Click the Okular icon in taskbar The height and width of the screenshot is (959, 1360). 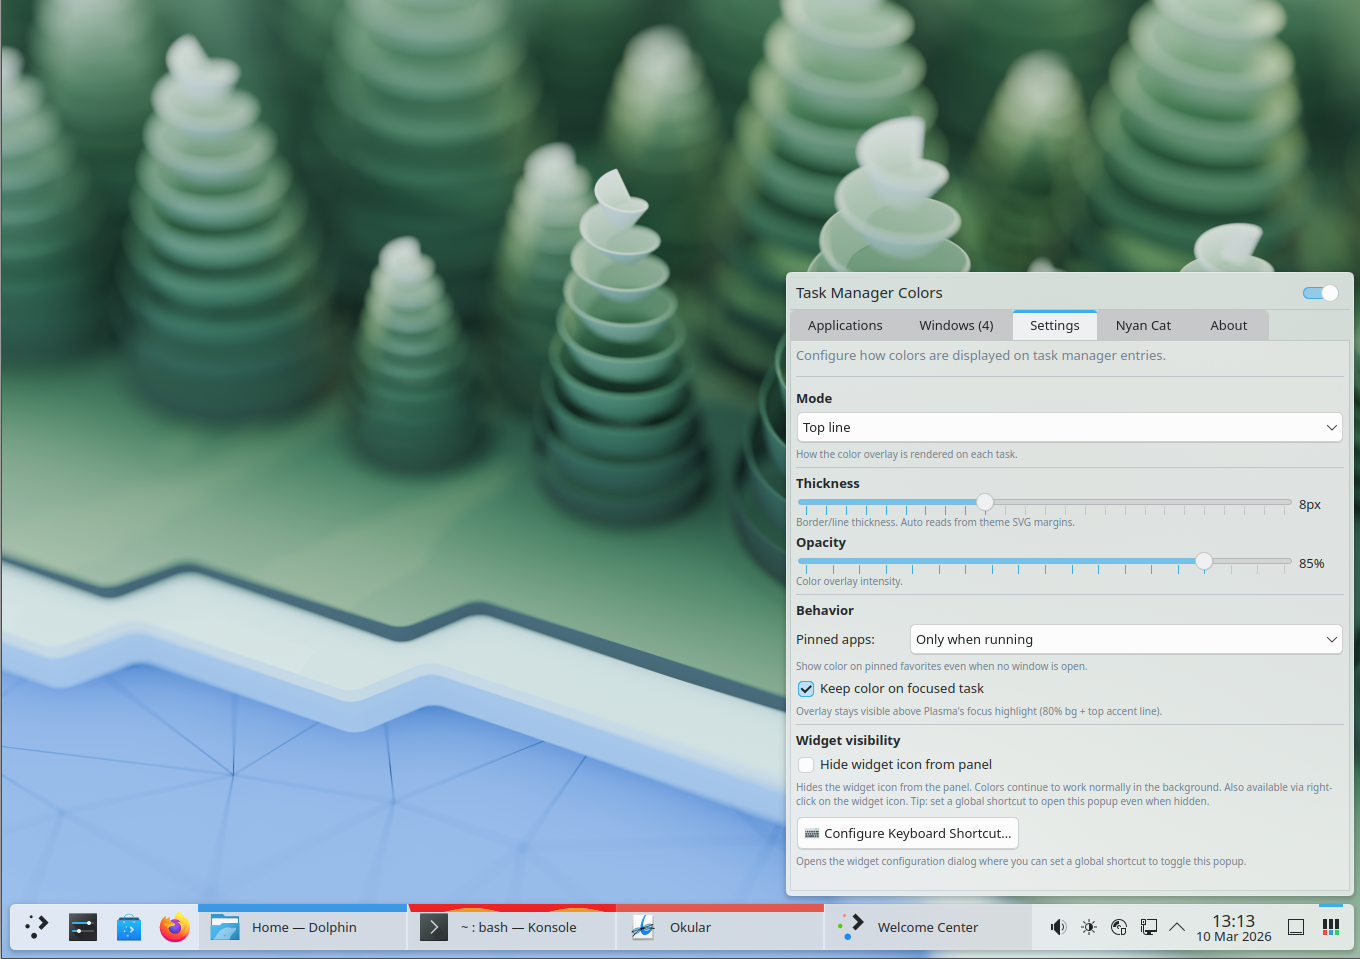click(643, 927)
